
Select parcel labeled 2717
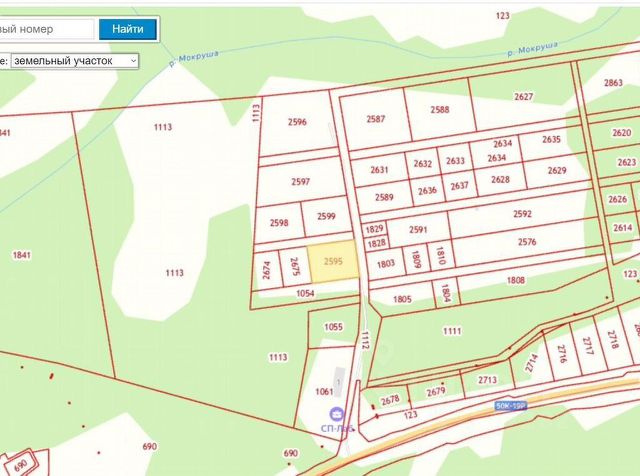588,345
